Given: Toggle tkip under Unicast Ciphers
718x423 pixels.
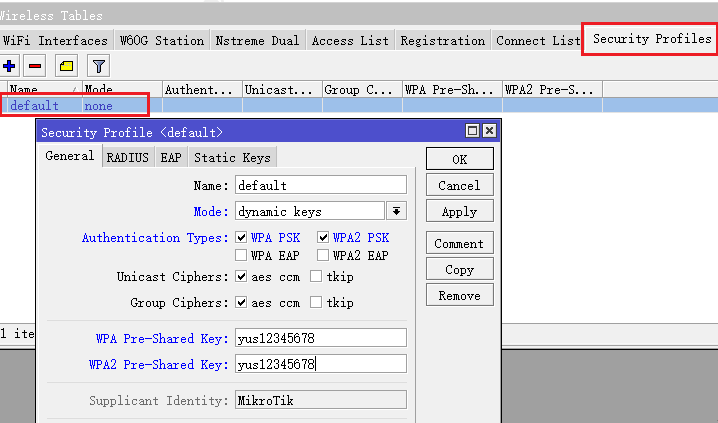Looking at the screenshot, I should point(316,276).
